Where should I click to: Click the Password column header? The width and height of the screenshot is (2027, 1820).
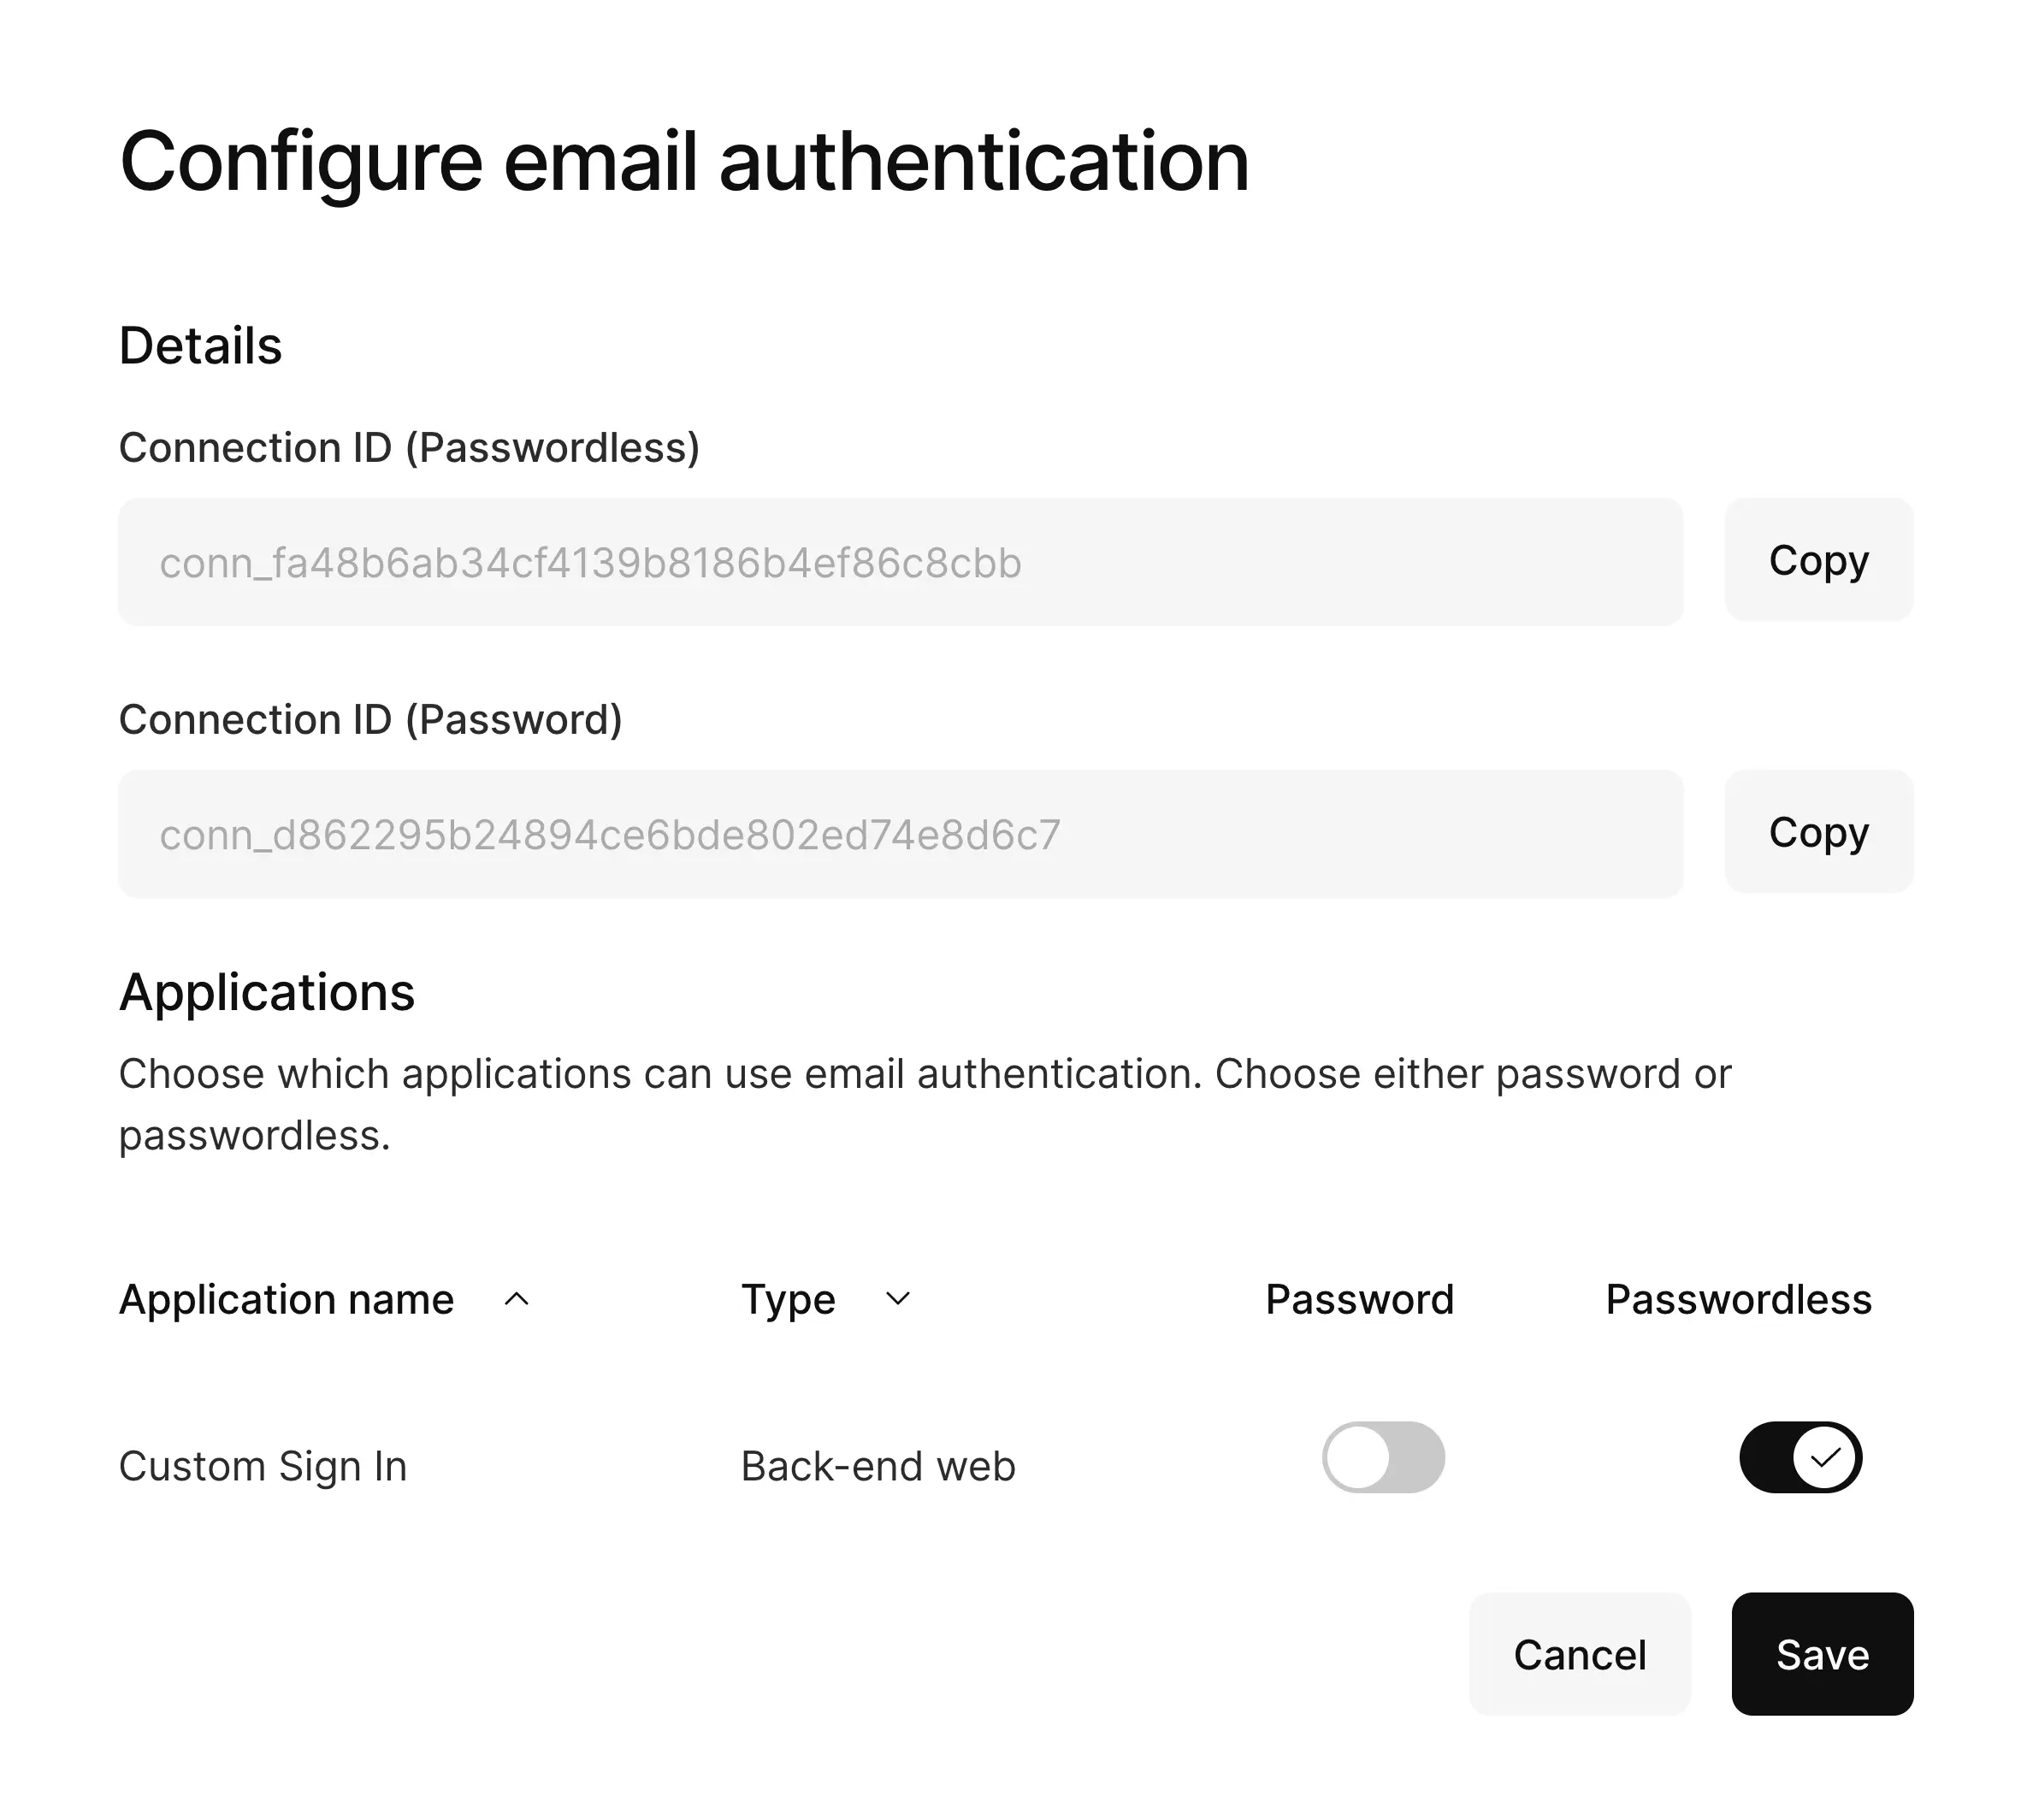[1359, 1299]
